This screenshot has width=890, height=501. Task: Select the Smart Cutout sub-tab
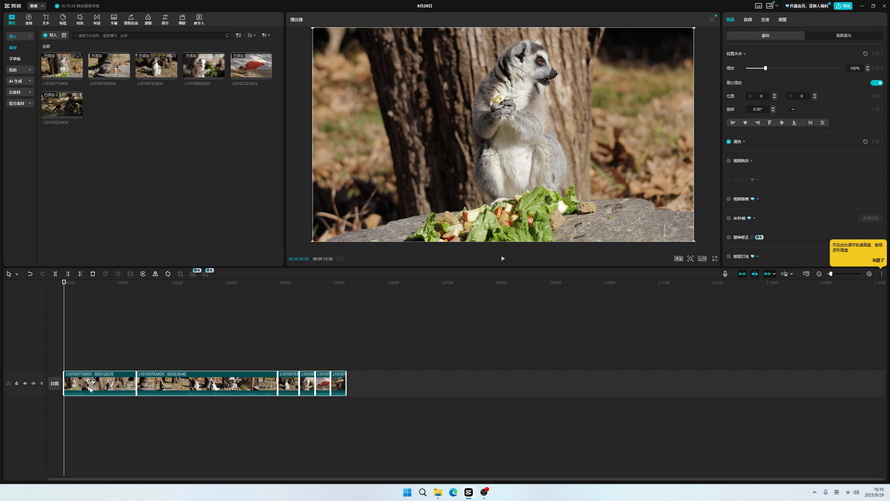843,35
